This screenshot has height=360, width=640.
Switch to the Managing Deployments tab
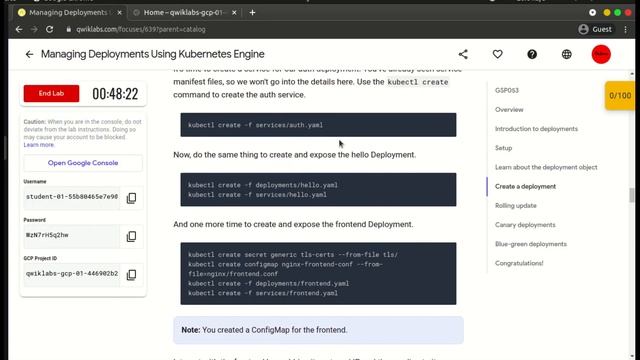[68, 13]
